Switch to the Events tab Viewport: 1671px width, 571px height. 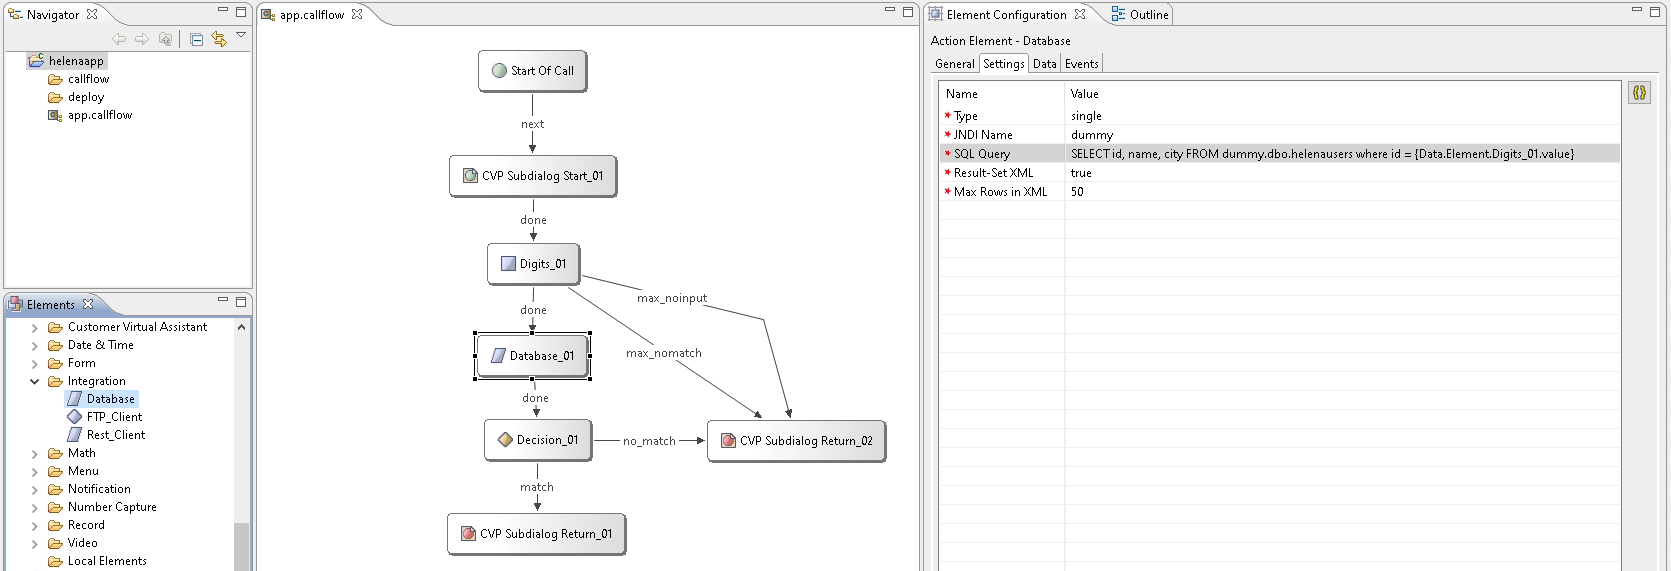(1081, 64)
